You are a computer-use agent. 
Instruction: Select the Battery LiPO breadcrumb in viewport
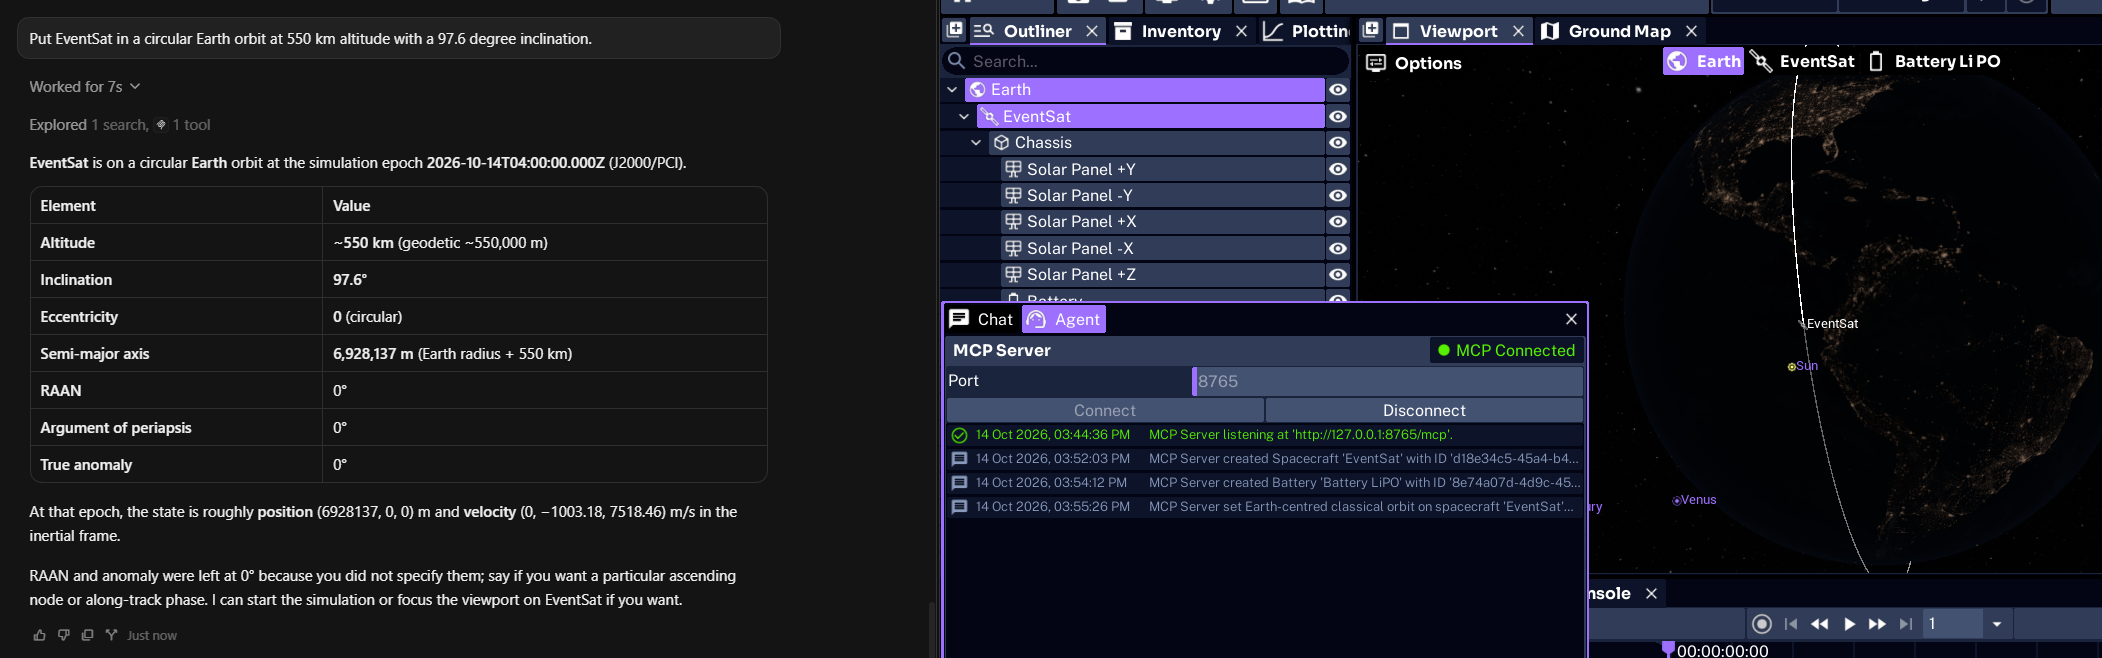pos(1935,61)
